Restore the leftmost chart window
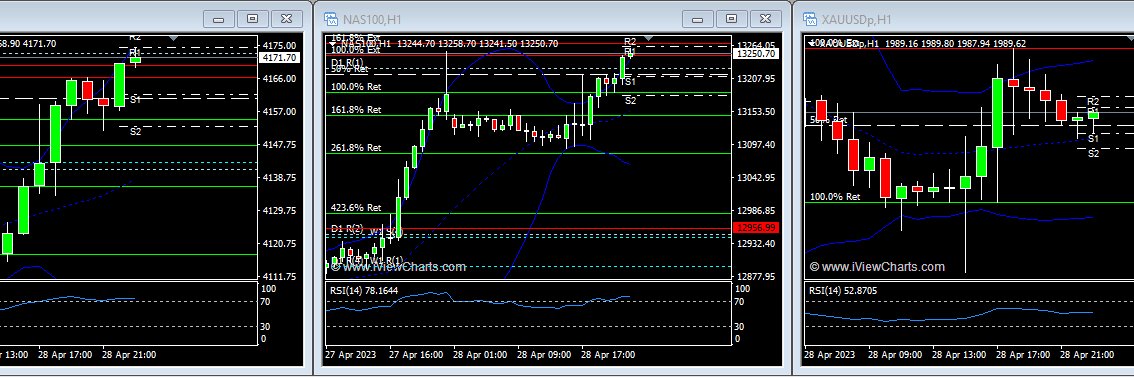 coord(252,19)
